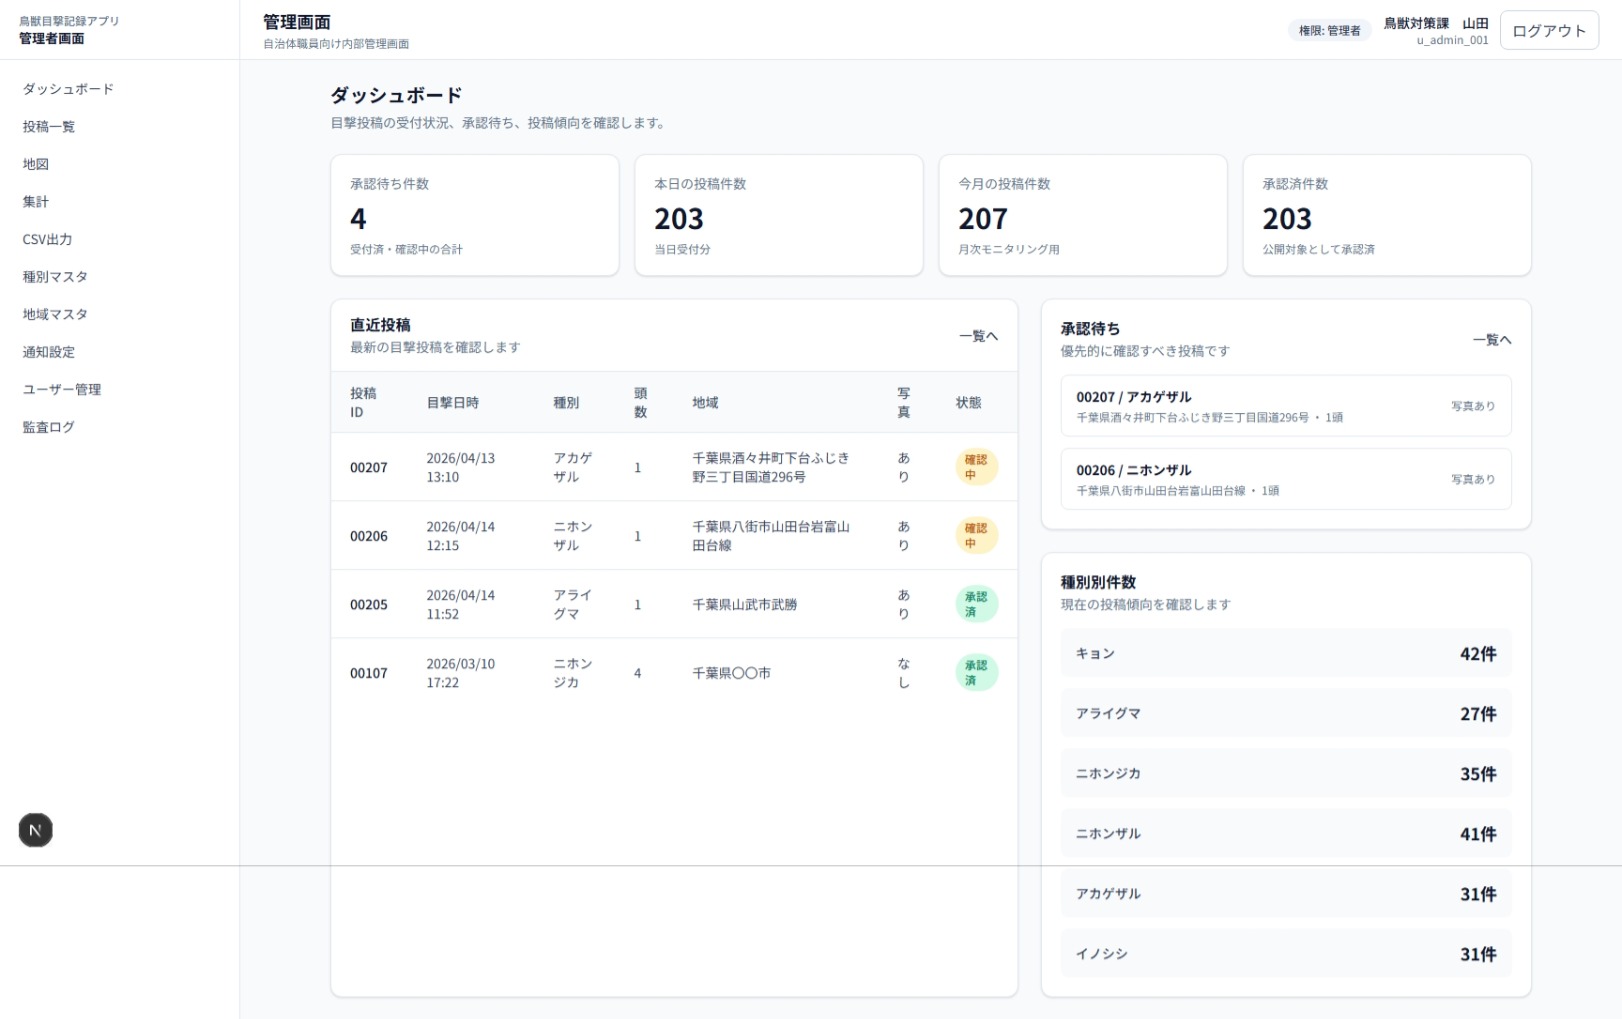The height and width of the screenshot is (1019, 1622).
Task: Navigate to 種別マスタ
Action: pos(55,277)
